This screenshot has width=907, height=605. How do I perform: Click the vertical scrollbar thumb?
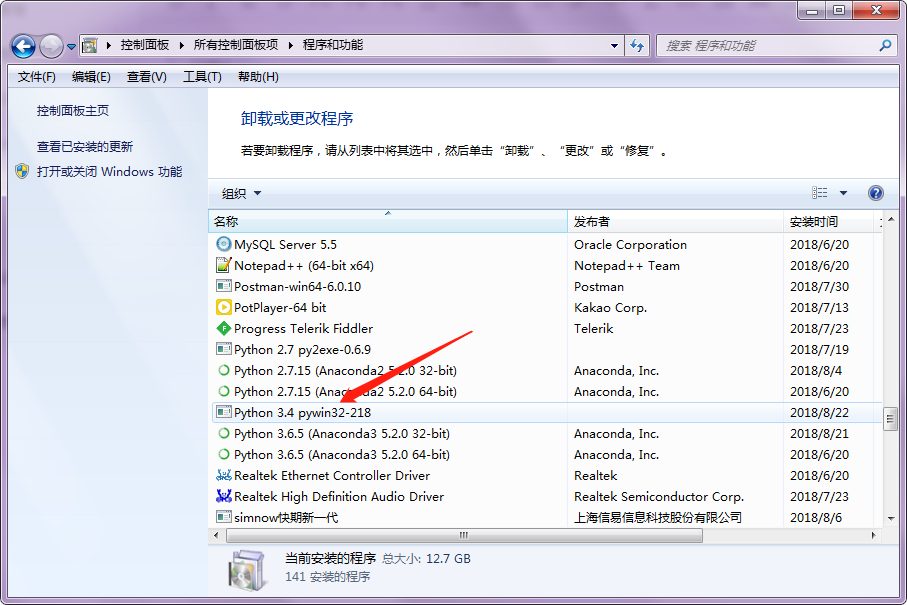890,419
